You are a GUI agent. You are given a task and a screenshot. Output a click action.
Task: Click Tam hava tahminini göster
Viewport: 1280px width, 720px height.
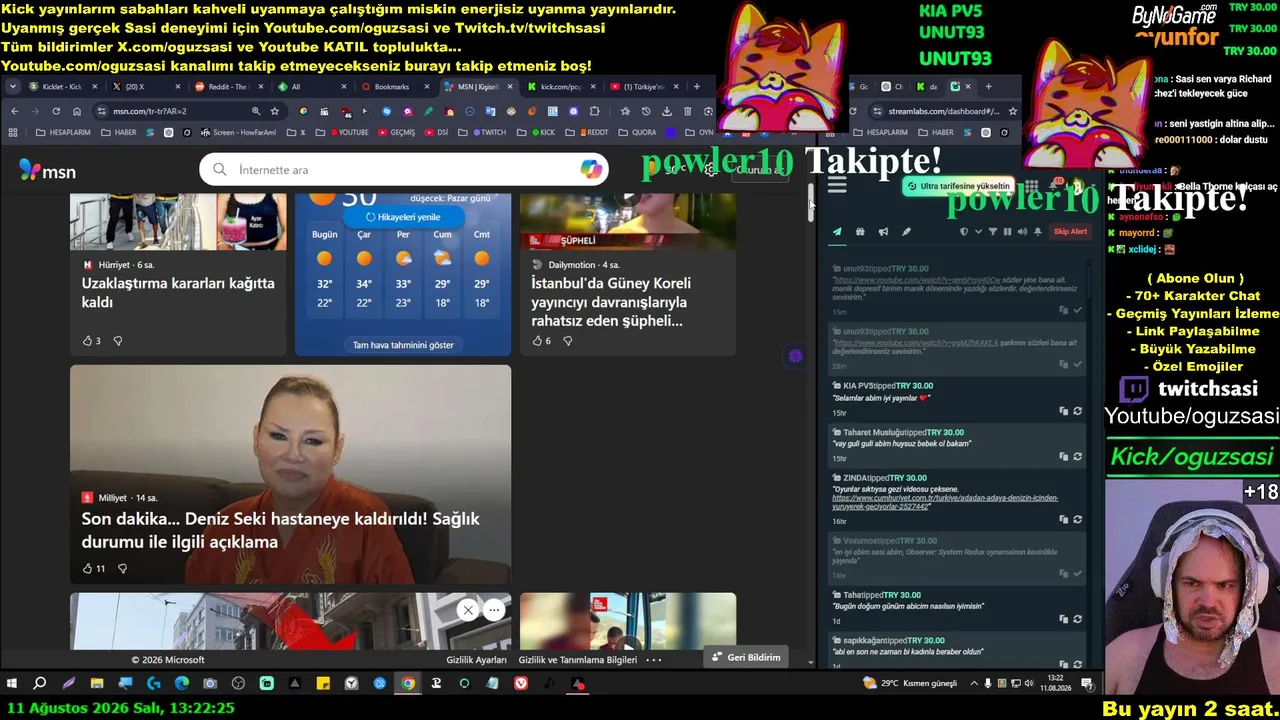click(403, 345)
